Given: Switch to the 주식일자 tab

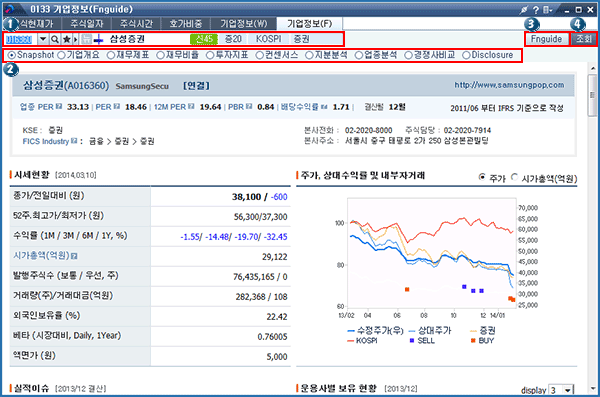Looking at the screenshot, I should (x=86, y=24).
